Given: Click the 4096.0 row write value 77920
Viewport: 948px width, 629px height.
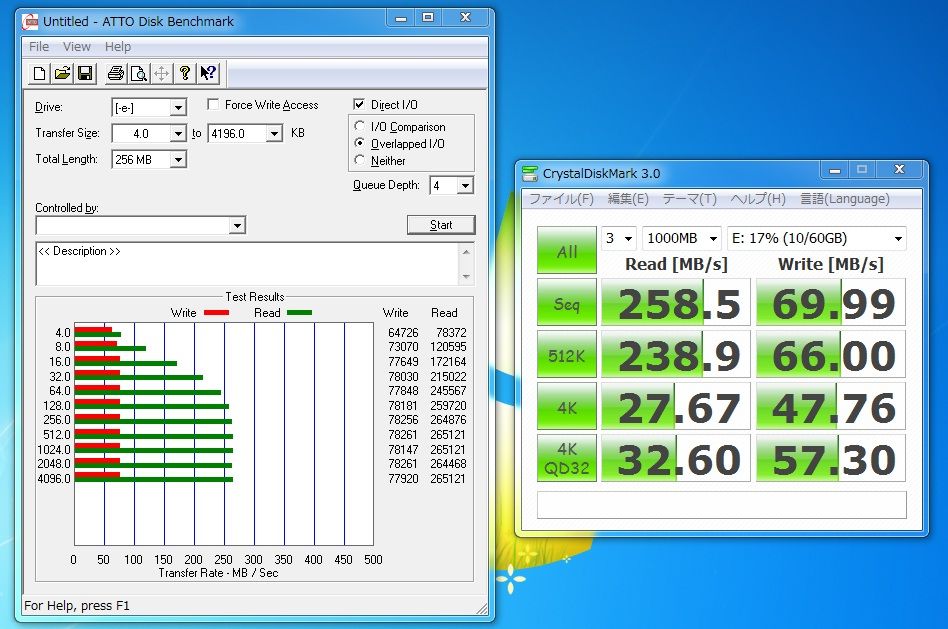Looking at the screenshot, I should coord(403,478).
